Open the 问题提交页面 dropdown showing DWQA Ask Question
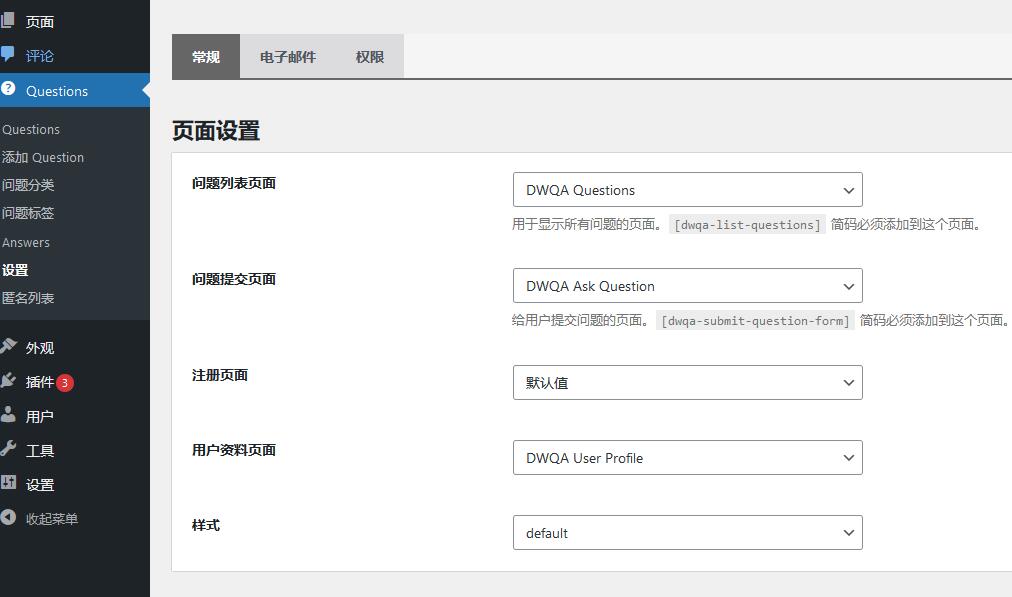 [x=687, y=286]
